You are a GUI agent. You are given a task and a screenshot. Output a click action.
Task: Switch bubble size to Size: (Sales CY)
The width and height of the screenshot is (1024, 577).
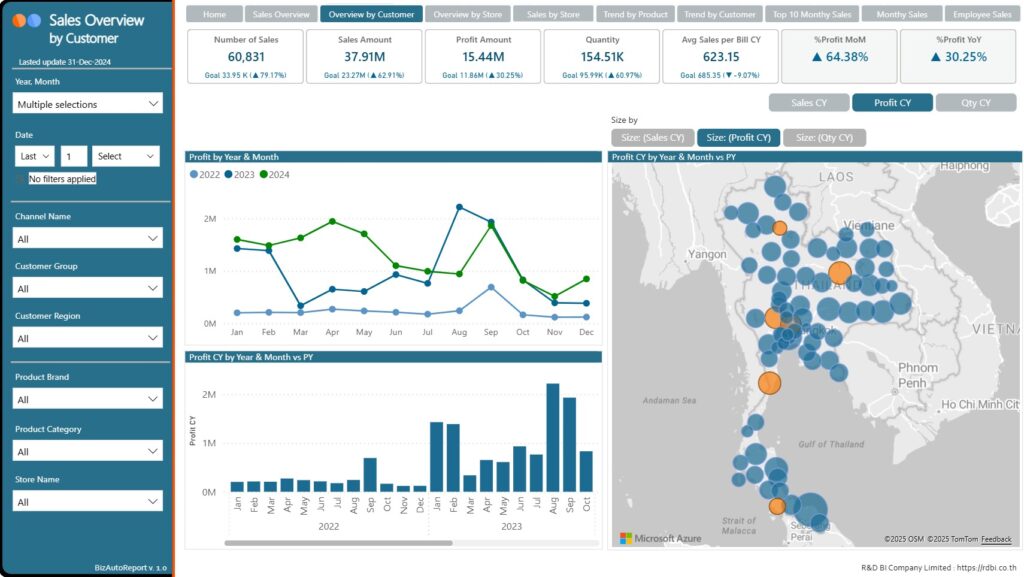[x=652, y=138]
